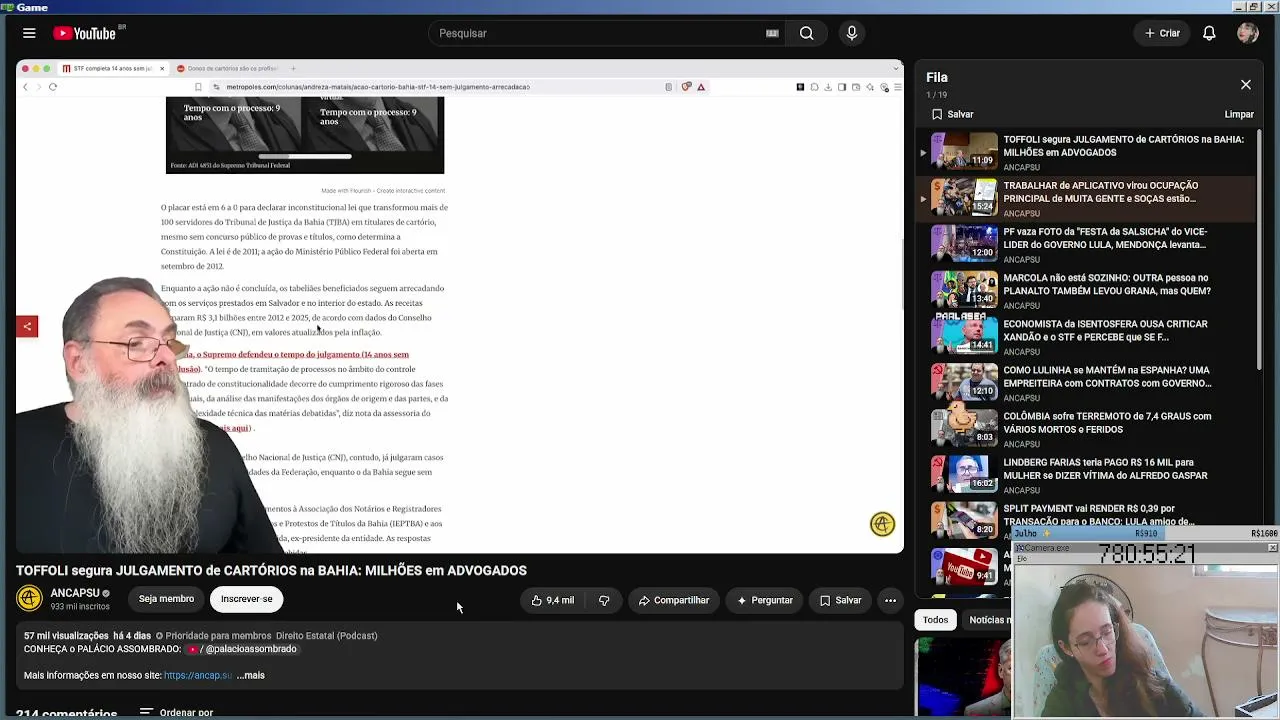Viewport: 1280px width, 720px height.
Task: Click the magnifier search button
Action: pyautogui.click(x=806, y=33)
